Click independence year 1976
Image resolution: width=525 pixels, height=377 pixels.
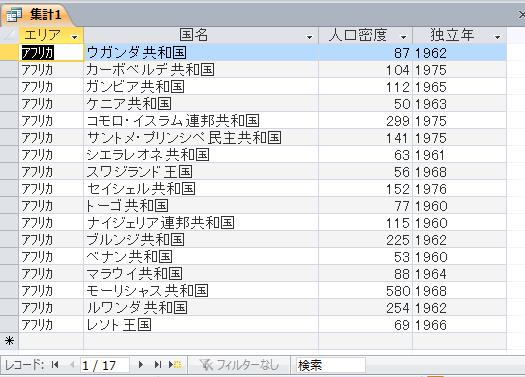point(459,189)
